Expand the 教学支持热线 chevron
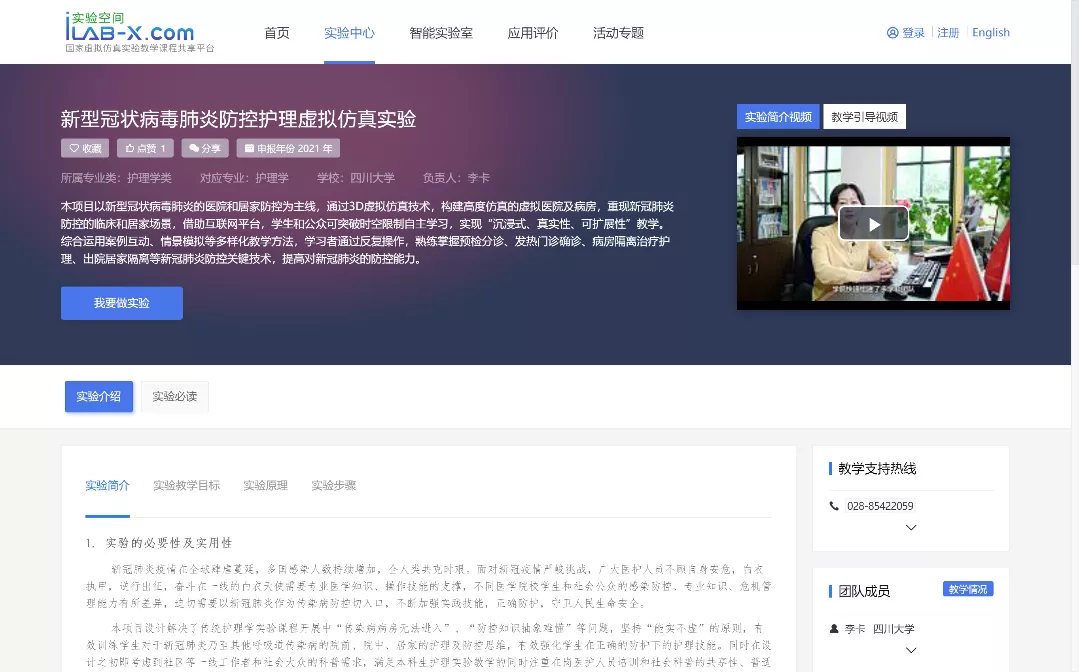This screenshot has width=1079, height=672. point(911,528)
